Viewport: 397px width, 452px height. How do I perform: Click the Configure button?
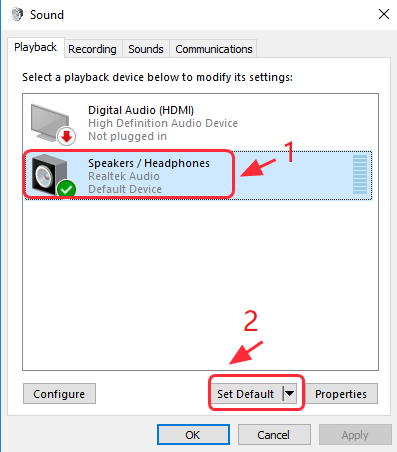point(59,394)
